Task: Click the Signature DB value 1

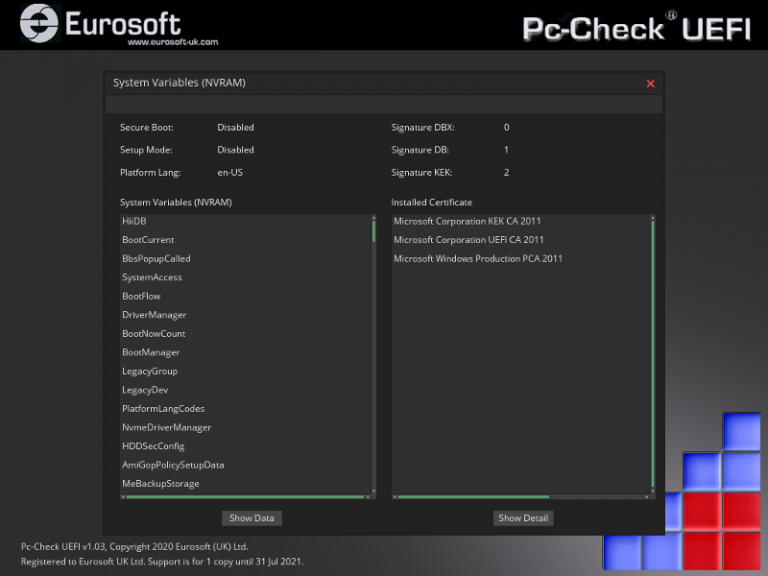Action: [506, 150]
